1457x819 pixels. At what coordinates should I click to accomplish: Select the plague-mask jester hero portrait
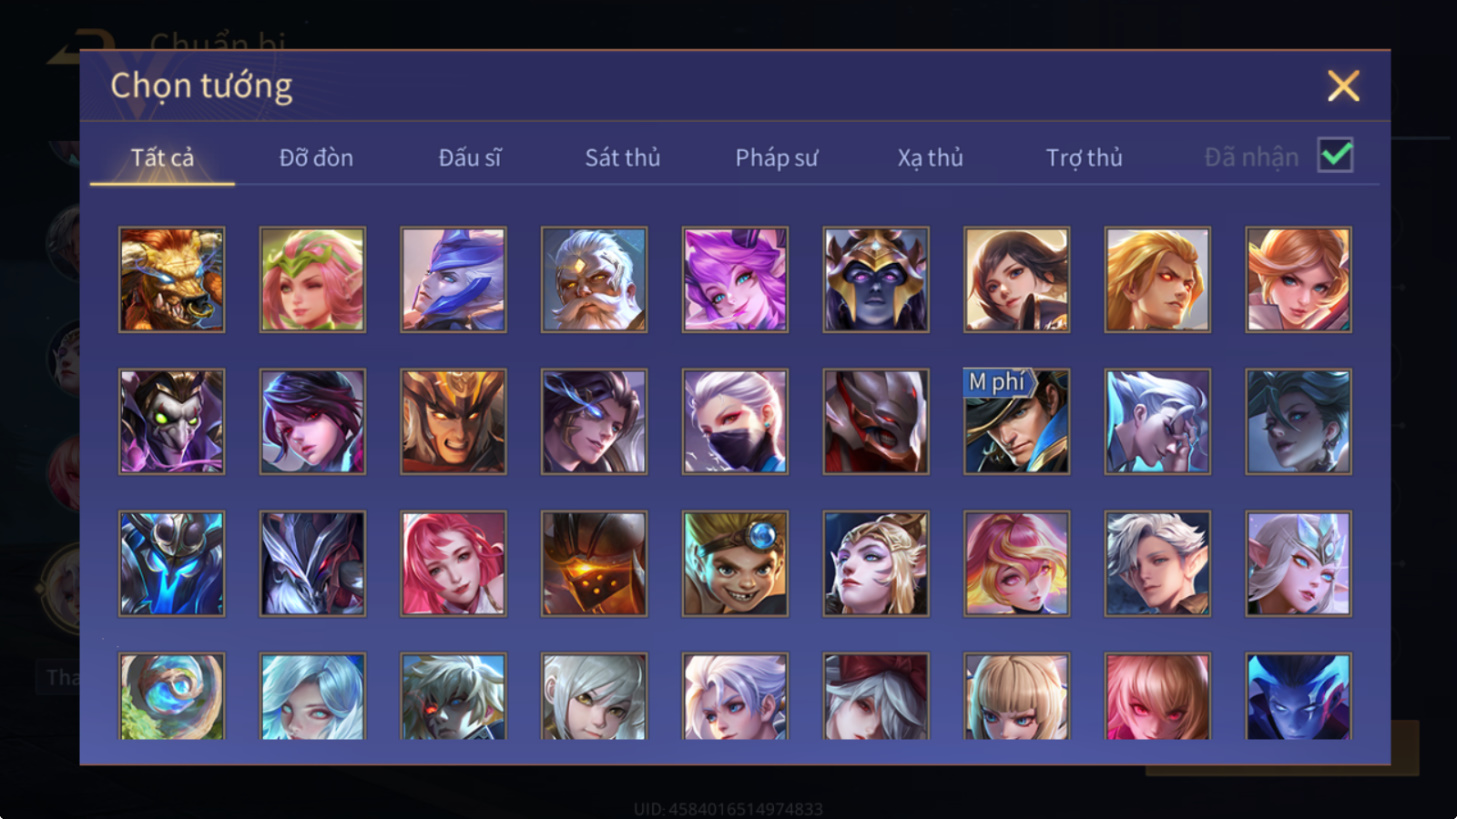172,421
